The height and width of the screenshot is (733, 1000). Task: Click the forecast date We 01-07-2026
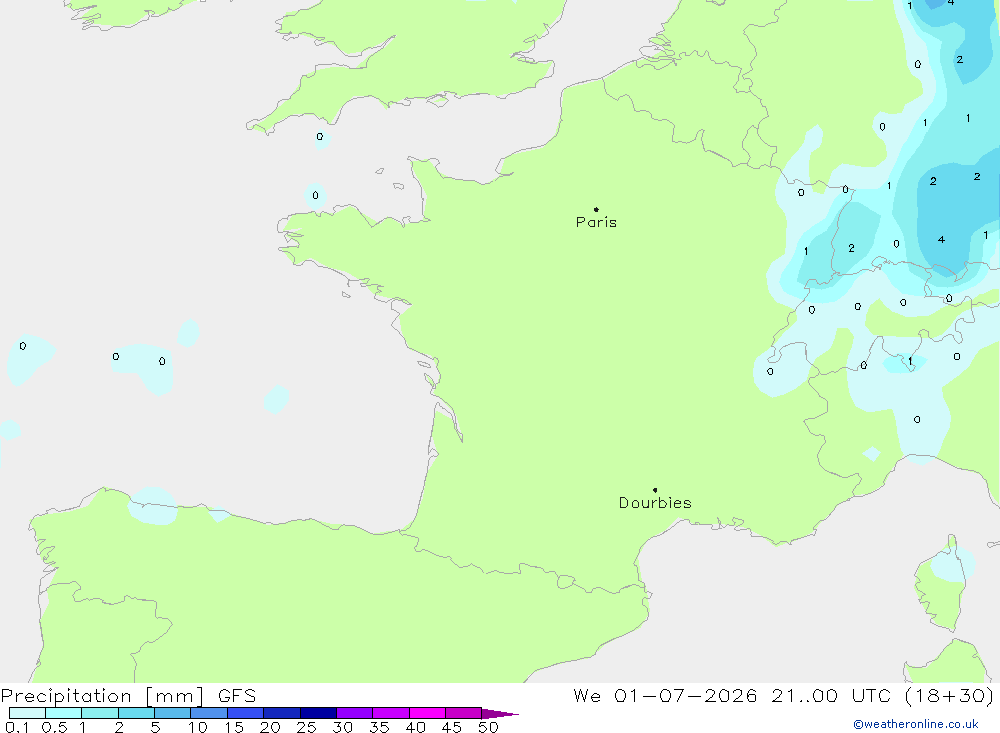point(665,695)
